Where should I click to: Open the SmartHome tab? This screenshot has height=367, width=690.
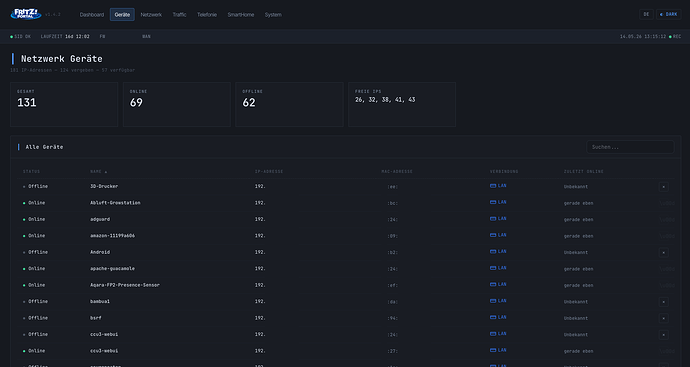(x=241, y=15)
